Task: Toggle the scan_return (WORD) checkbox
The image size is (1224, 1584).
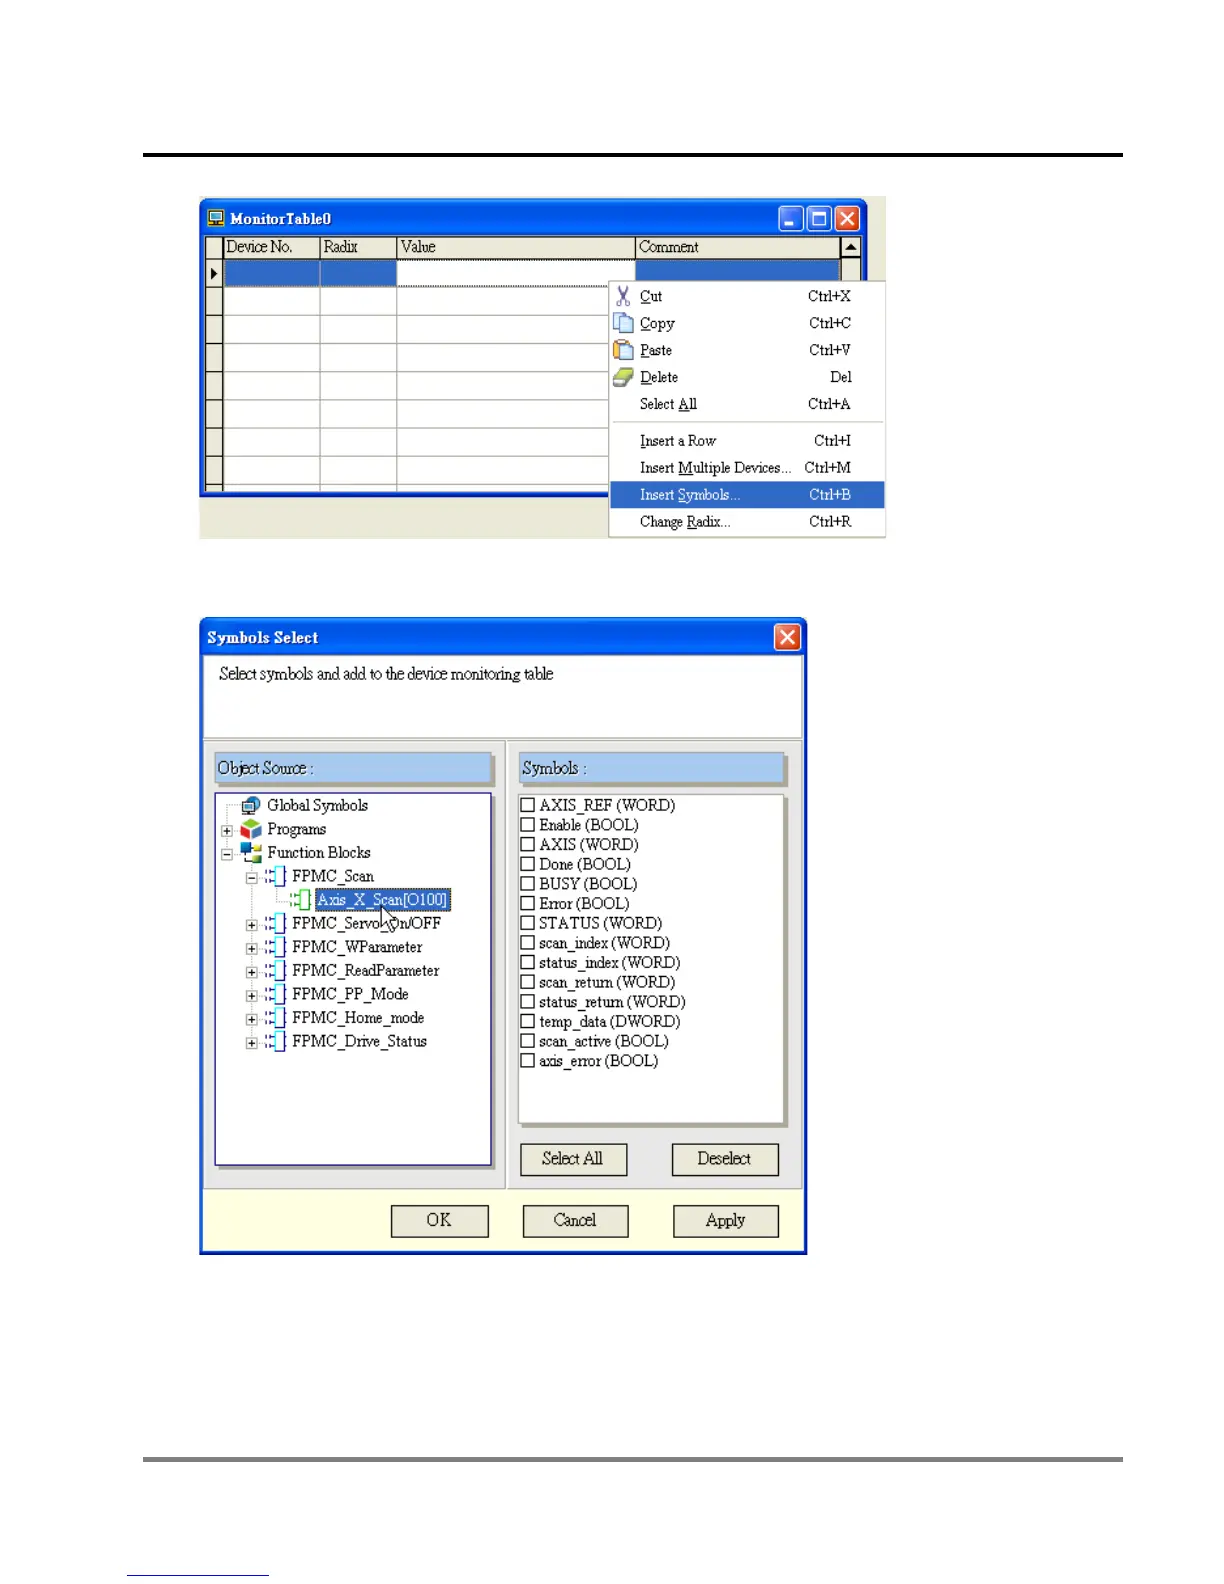Action: [x=528, y=982]
